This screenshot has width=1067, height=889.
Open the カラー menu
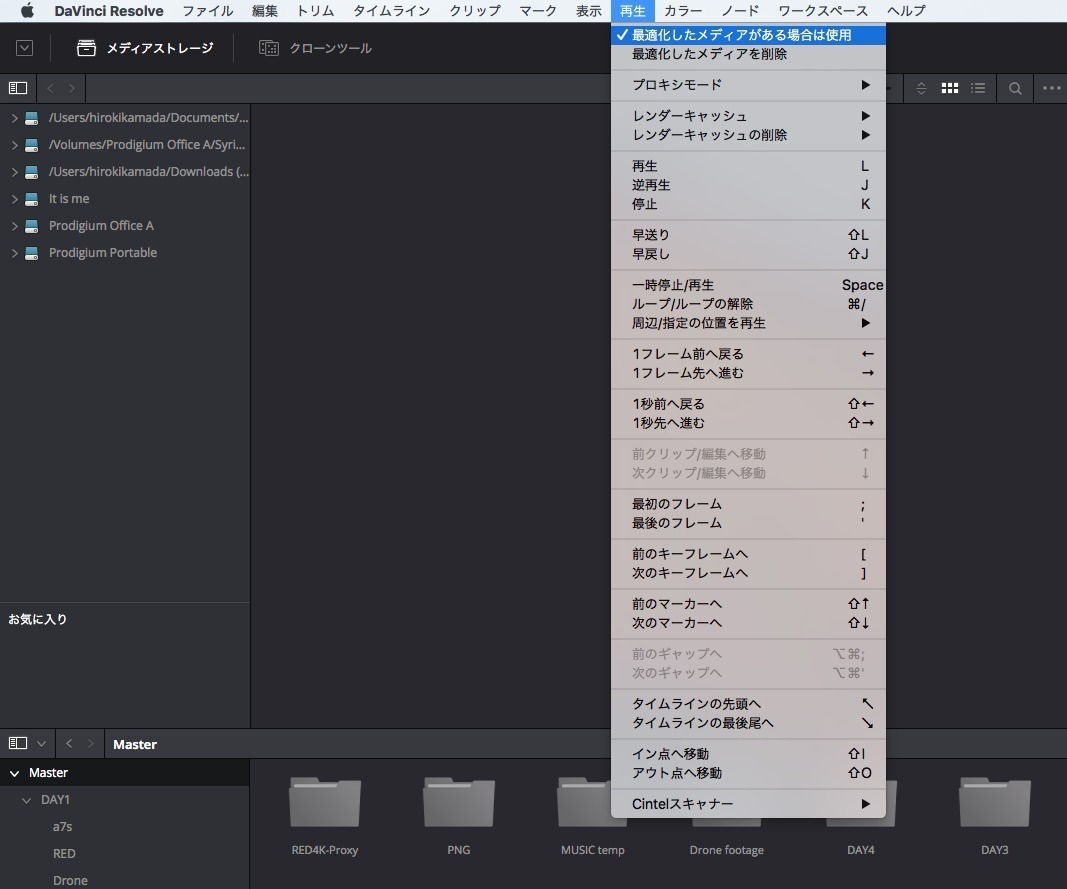683,11
